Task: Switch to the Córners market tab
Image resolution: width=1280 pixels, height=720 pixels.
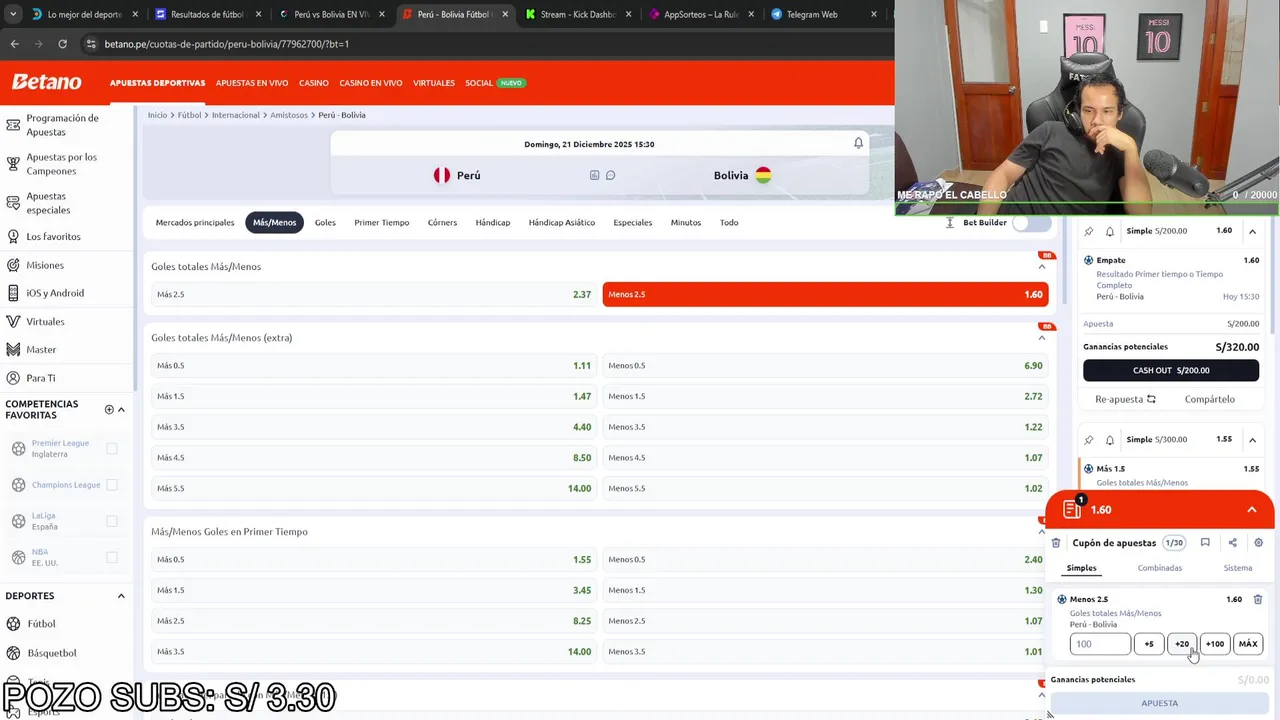Action: tap(442, 223)
